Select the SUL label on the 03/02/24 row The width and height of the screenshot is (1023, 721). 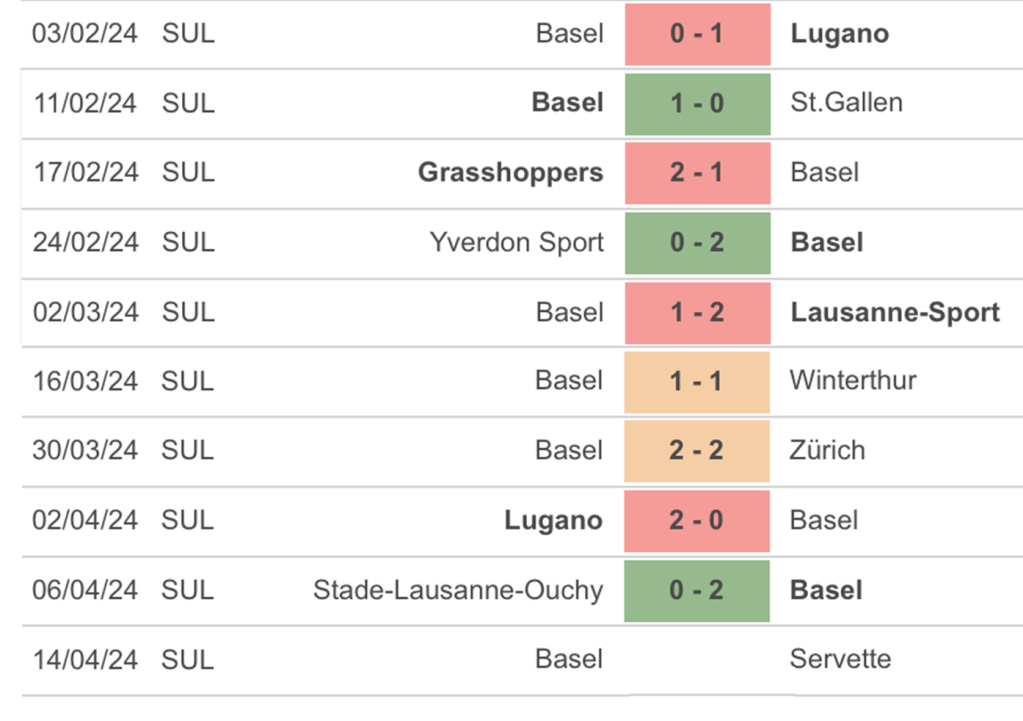point(188,34)
